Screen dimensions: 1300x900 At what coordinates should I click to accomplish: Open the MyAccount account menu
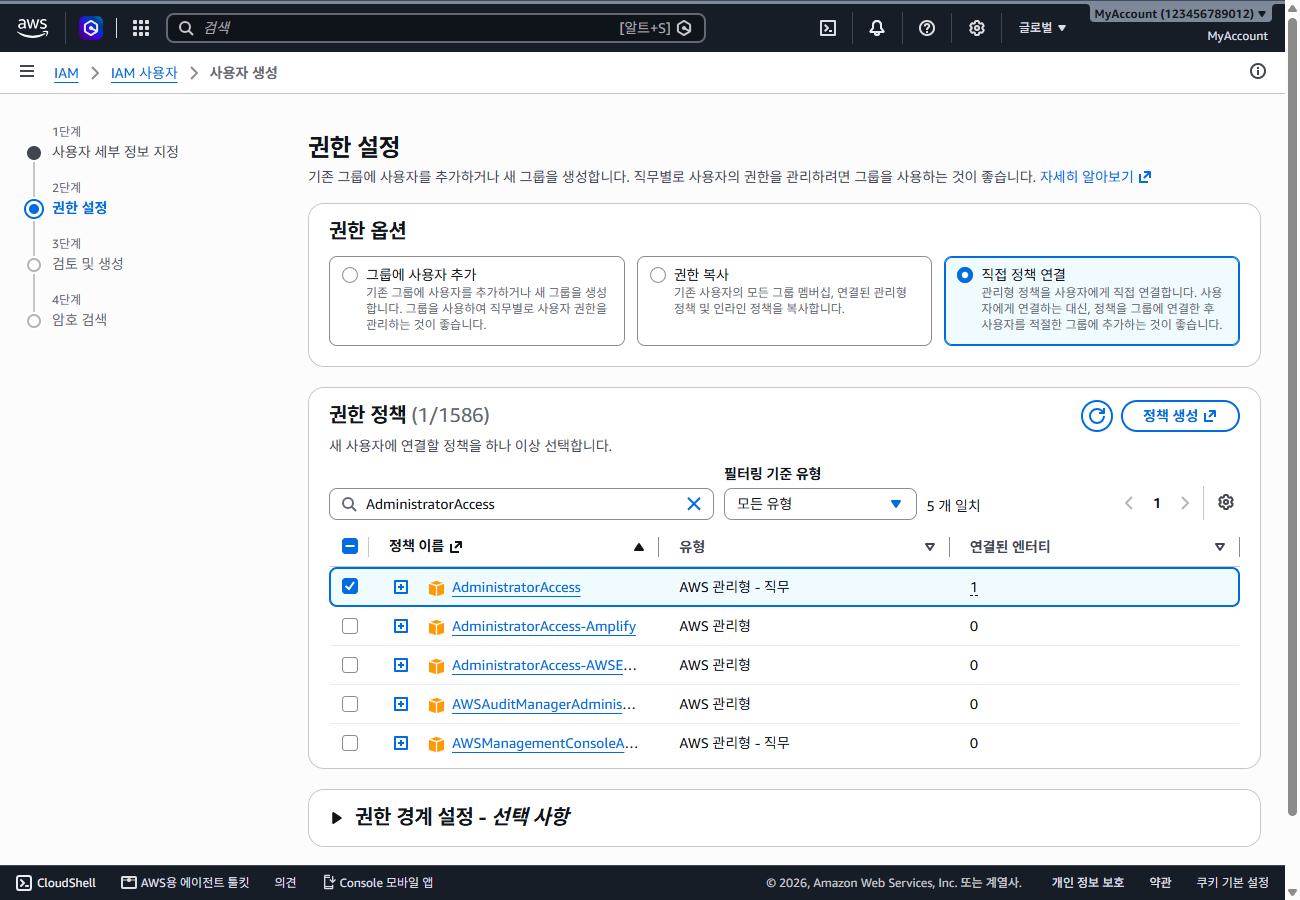coord(1181,14)
